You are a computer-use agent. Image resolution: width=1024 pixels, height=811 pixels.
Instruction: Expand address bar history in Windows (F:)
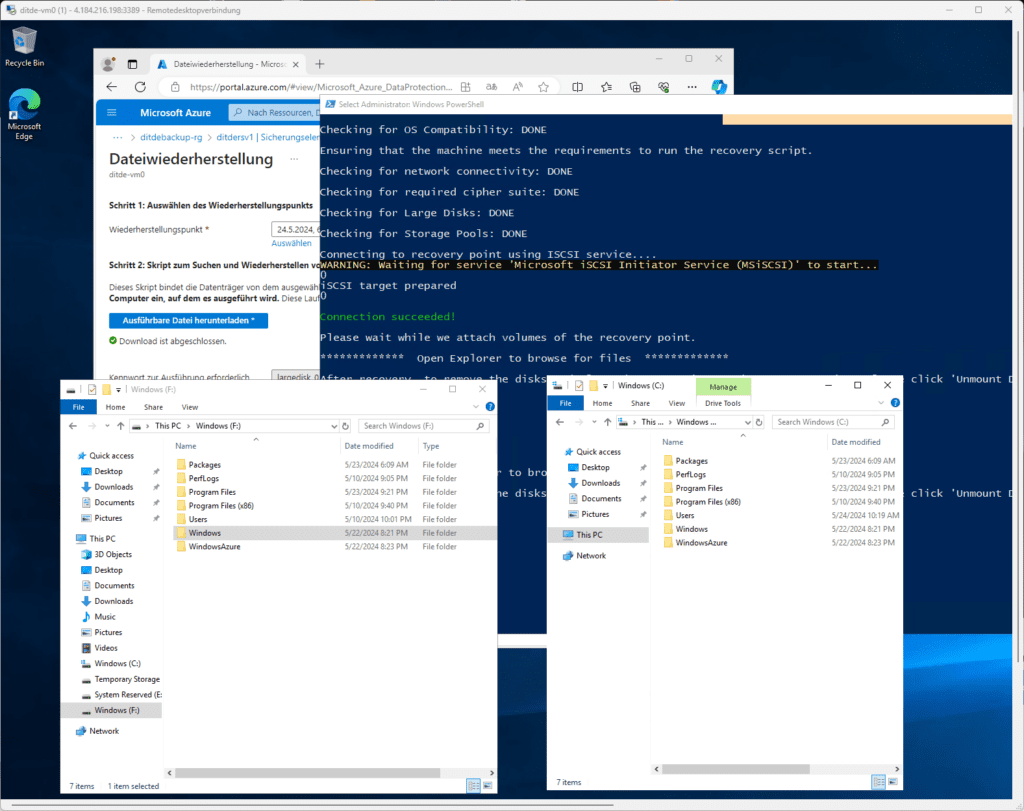coord(334,426)
